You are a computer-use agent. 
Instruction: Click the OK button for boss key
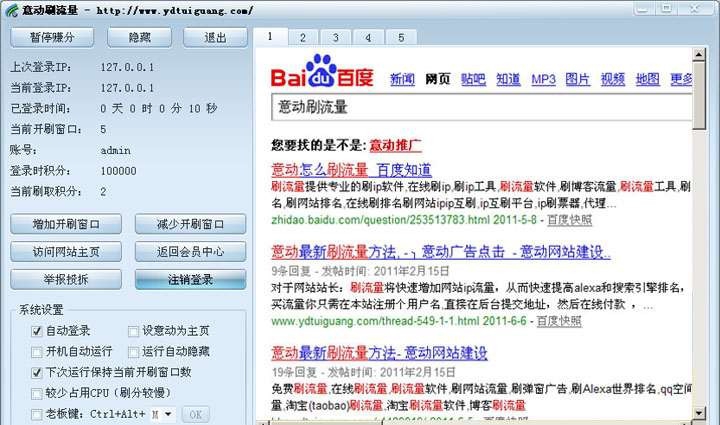(196, 414)
